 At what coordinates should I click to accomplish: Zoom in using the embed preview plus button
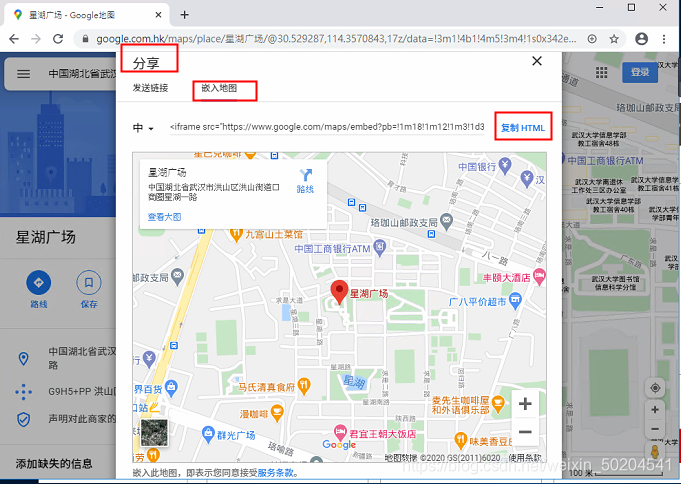pyautogui.click(x=525, y=404)
